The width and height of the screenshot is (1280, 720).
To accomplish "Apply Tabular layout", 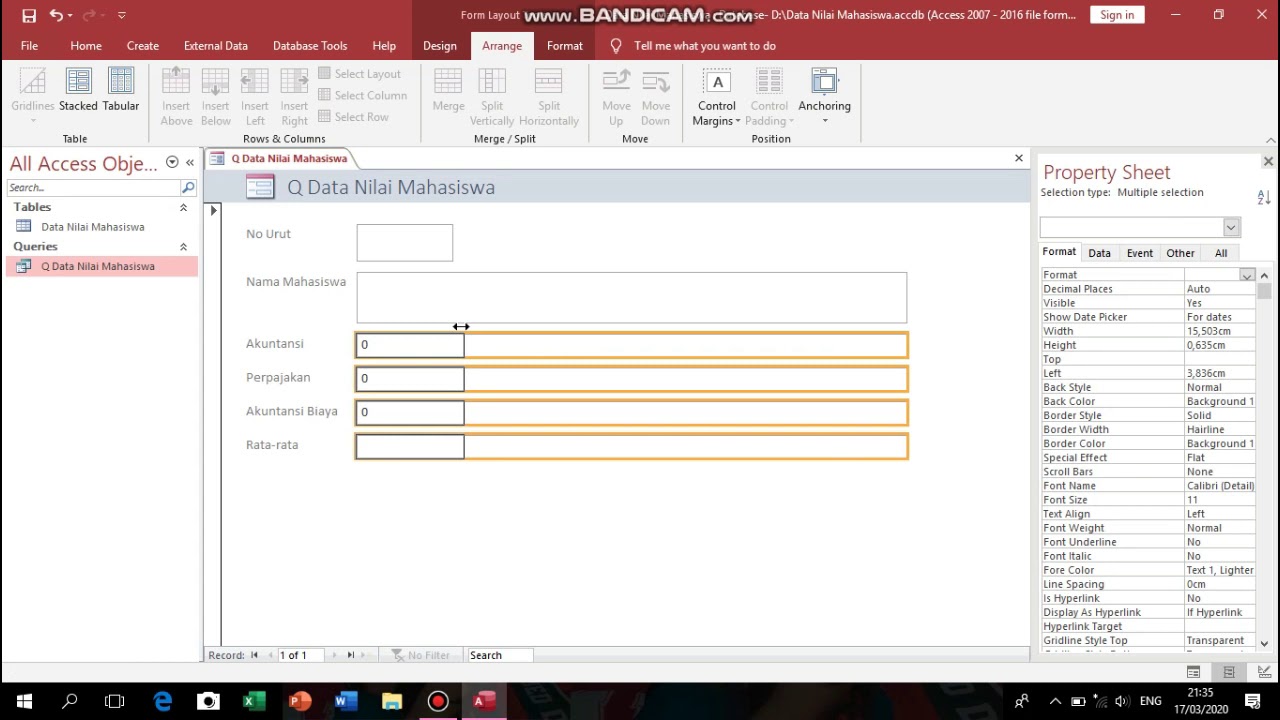I will (121, 90).
